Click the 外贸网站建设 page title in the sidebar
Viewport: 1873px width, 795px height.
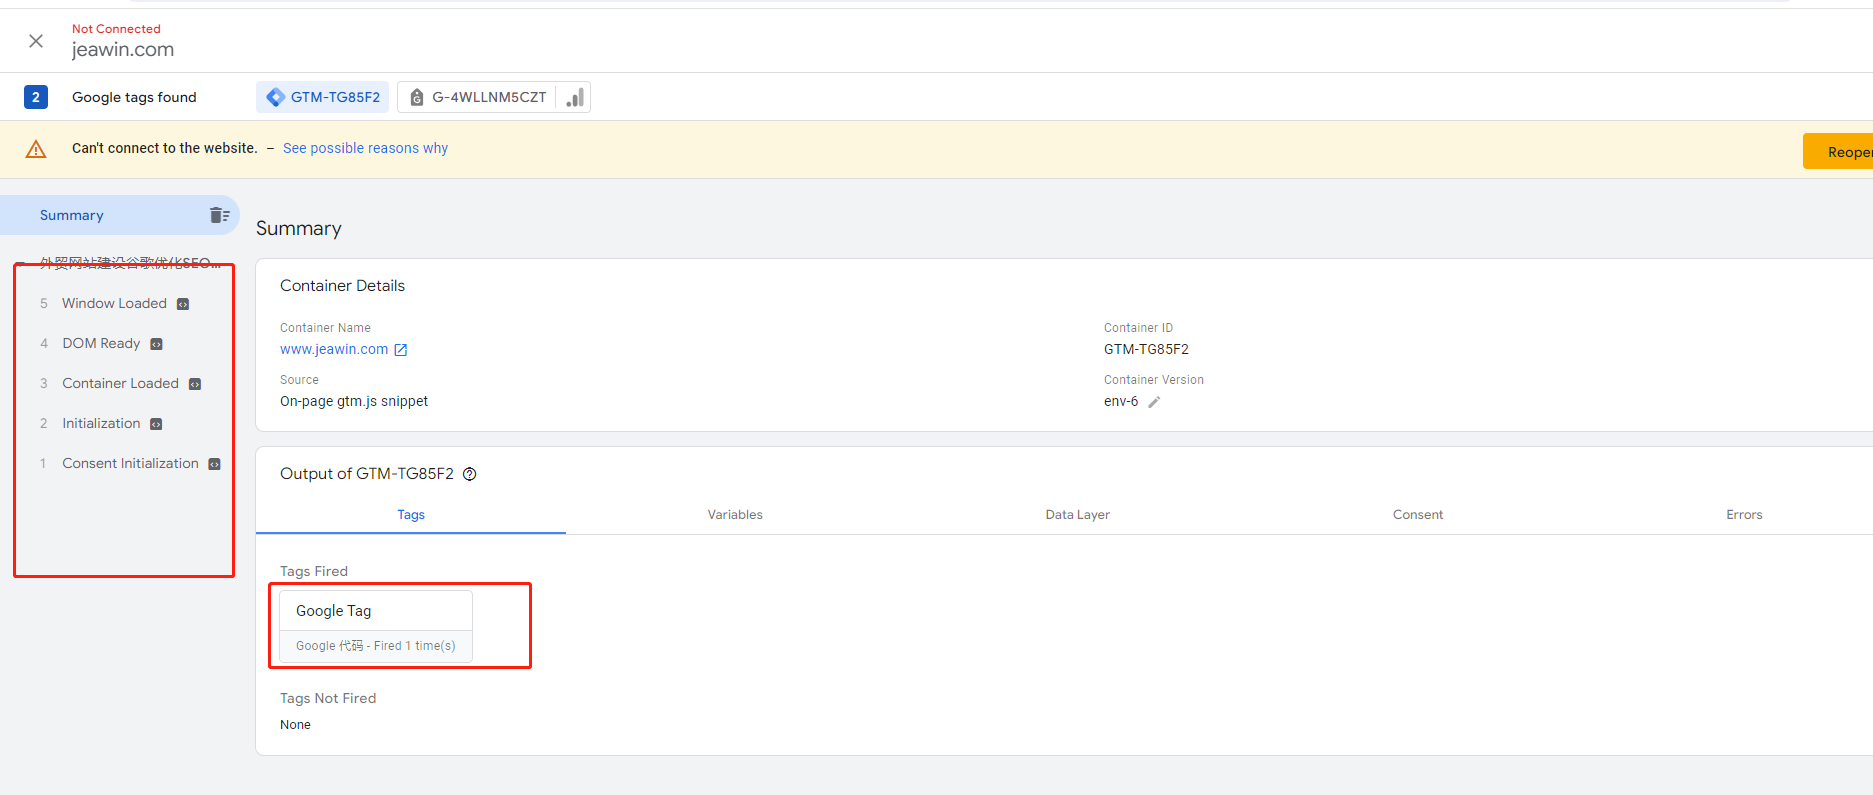coord(130,263)
